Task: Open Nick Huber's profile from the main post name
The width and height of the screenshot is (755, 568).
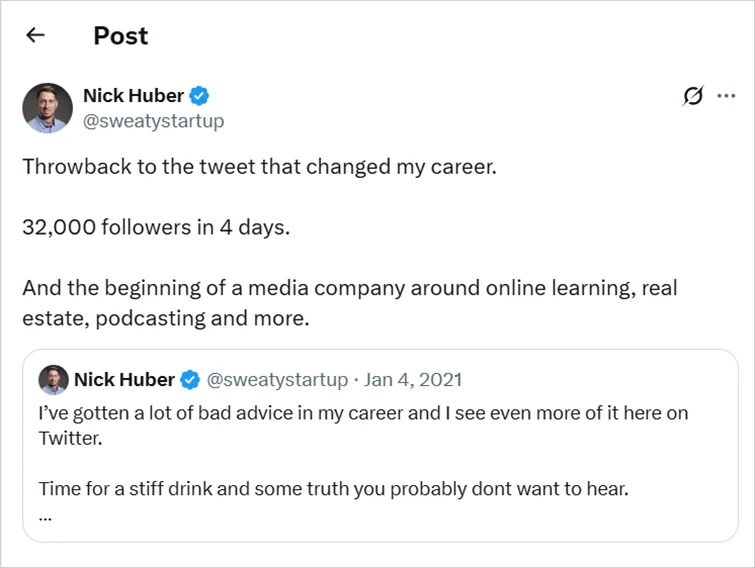Action: pyautogui.click(x=133, y=96)
